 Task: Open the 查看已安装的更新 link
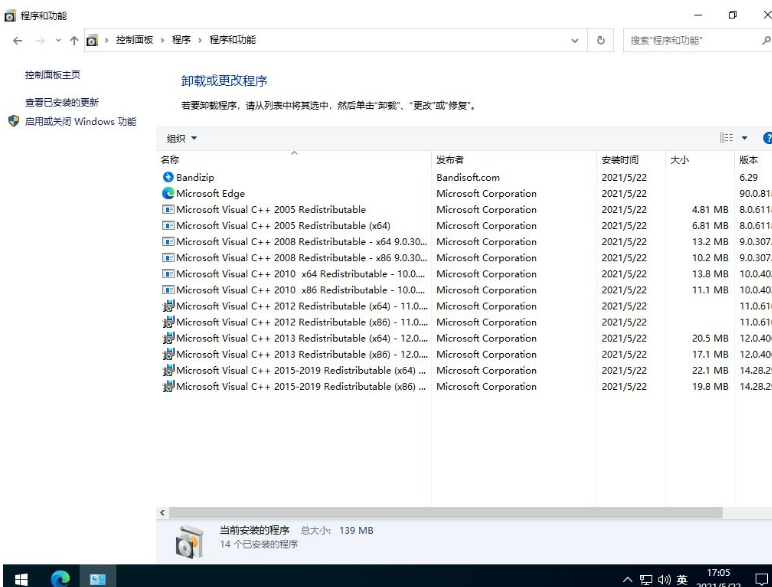[x=62, y=102]
